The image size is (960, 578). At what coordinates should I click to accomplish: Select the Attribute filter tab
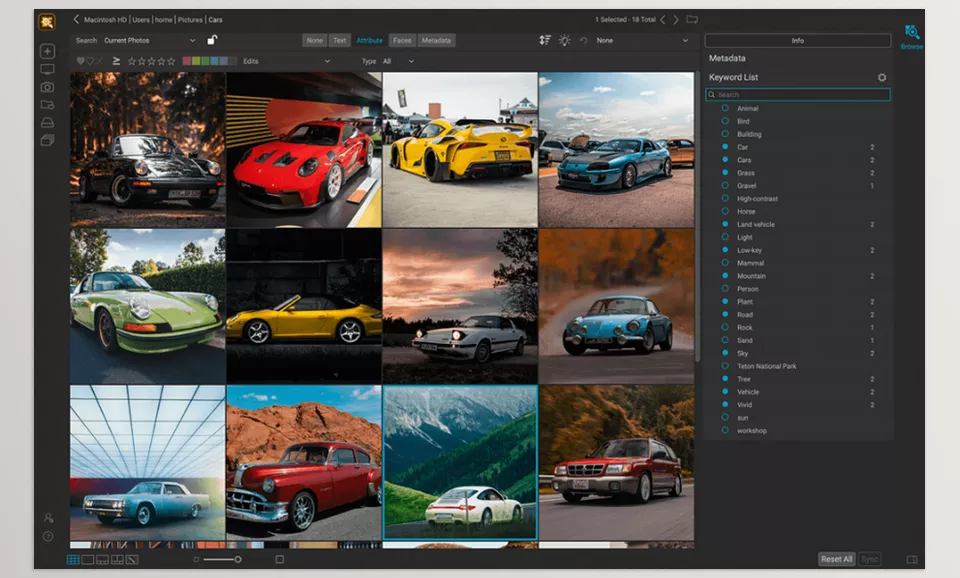pos(369,40)
